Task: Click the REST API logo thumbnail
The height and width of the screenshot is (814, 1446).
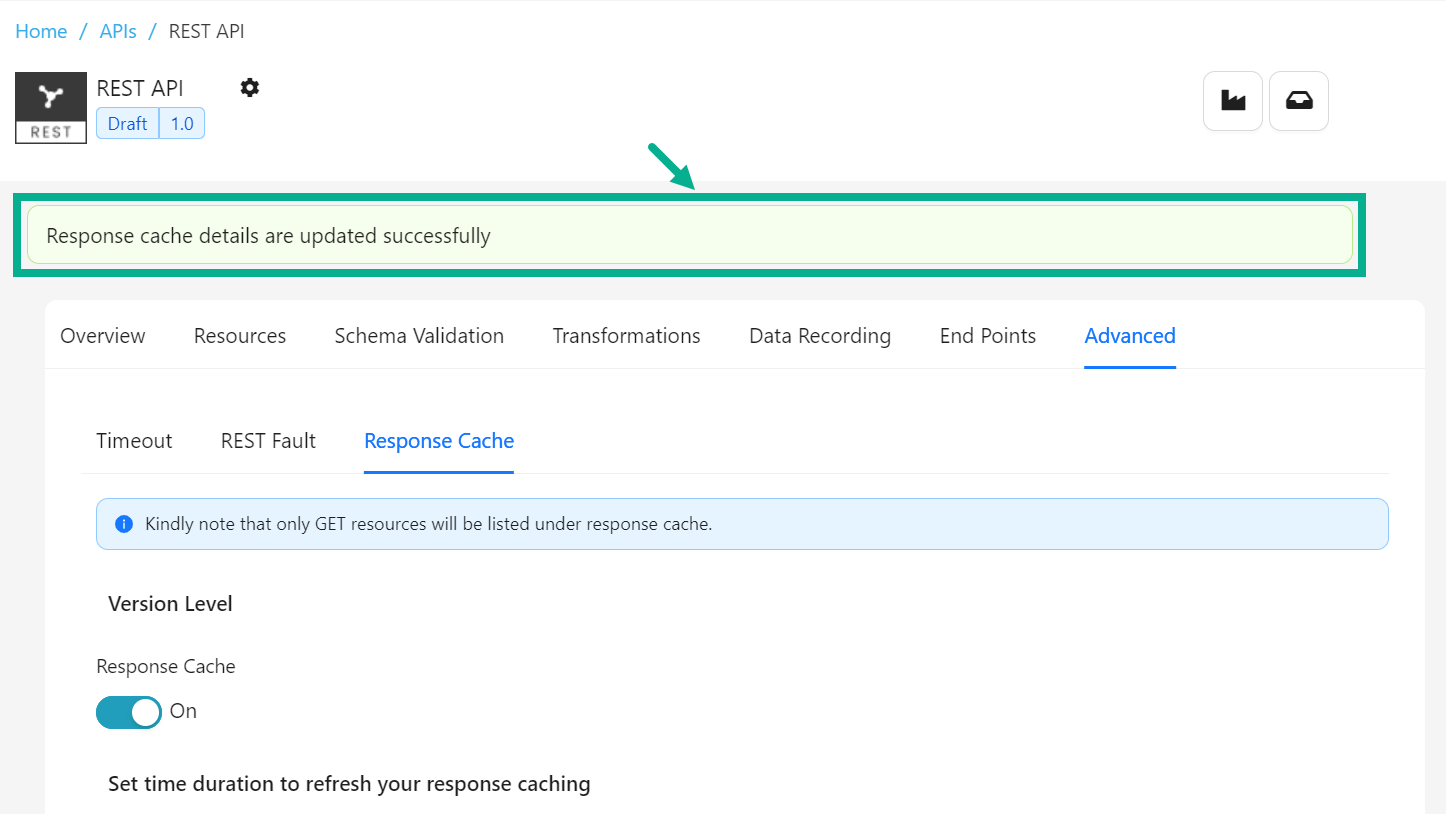Action: point(51,108)
